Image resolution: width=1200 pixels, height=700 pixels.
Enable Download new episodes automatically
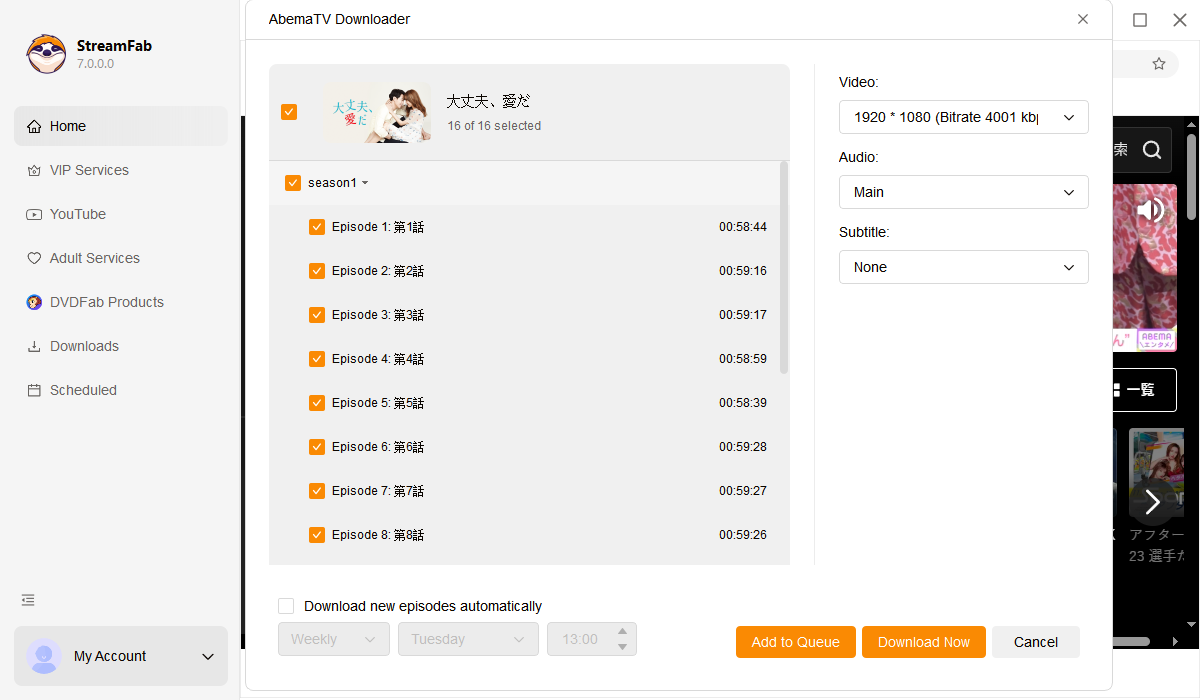(286, 606)
